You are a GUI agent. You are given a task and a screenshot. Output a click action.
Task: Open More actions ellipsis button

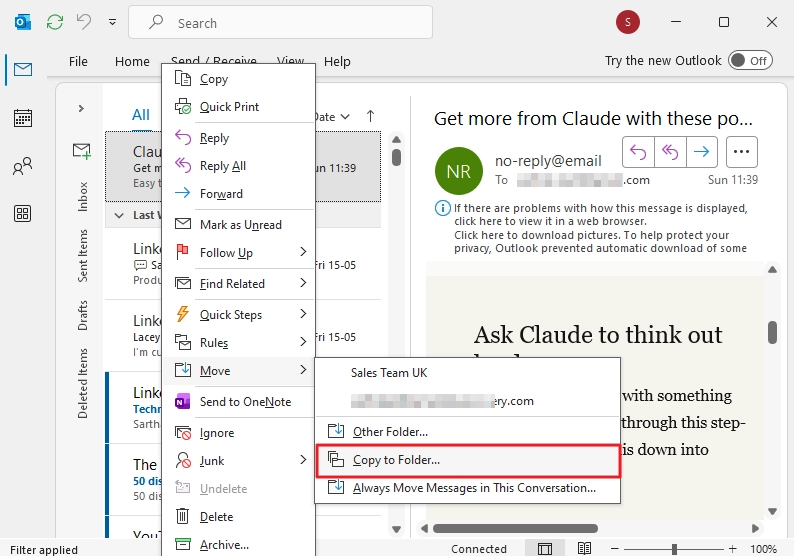[741, 151]
